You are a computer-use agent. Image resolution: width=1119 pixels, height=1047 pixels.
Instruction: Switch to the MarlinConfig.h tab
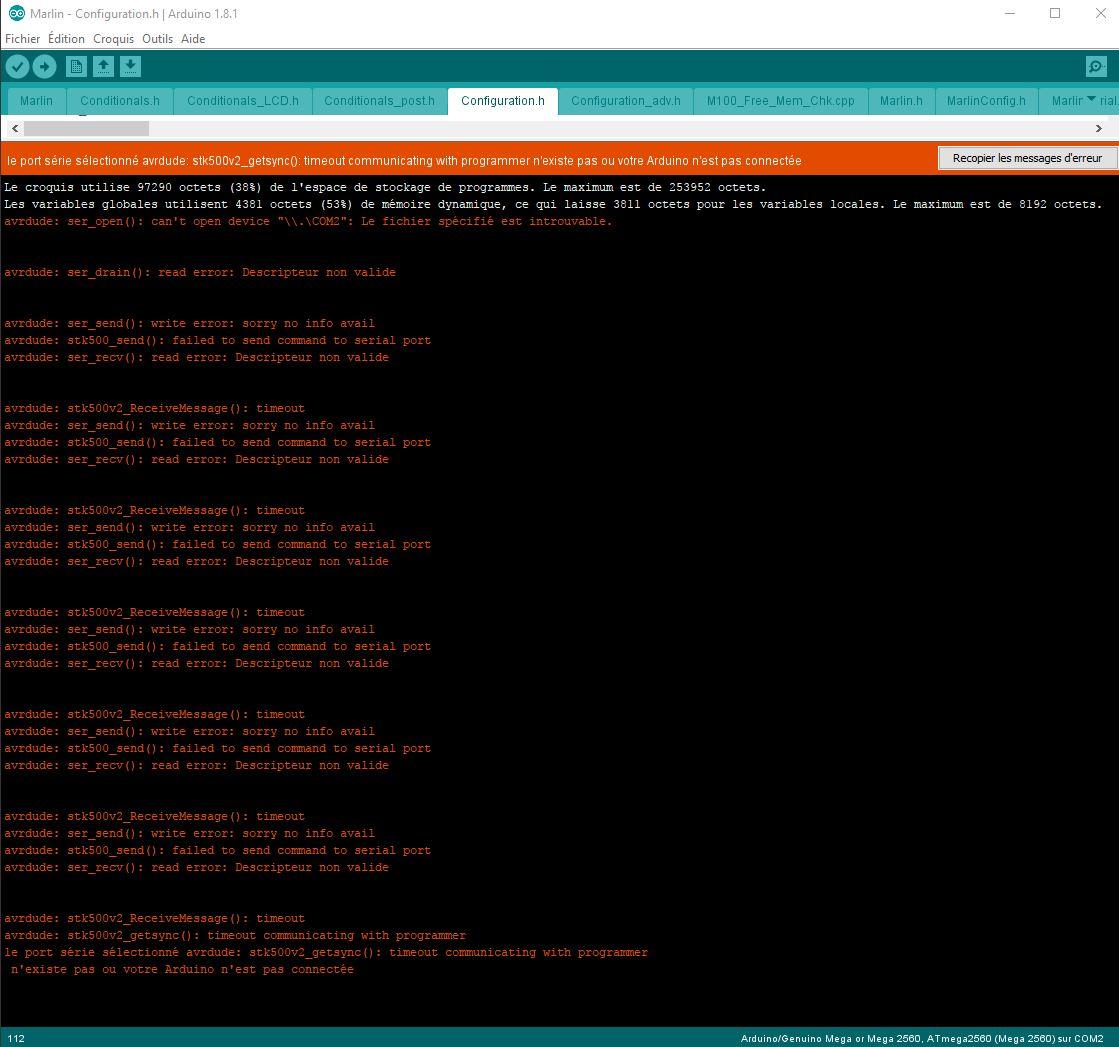pyautogui.click(x=986, y=101)
